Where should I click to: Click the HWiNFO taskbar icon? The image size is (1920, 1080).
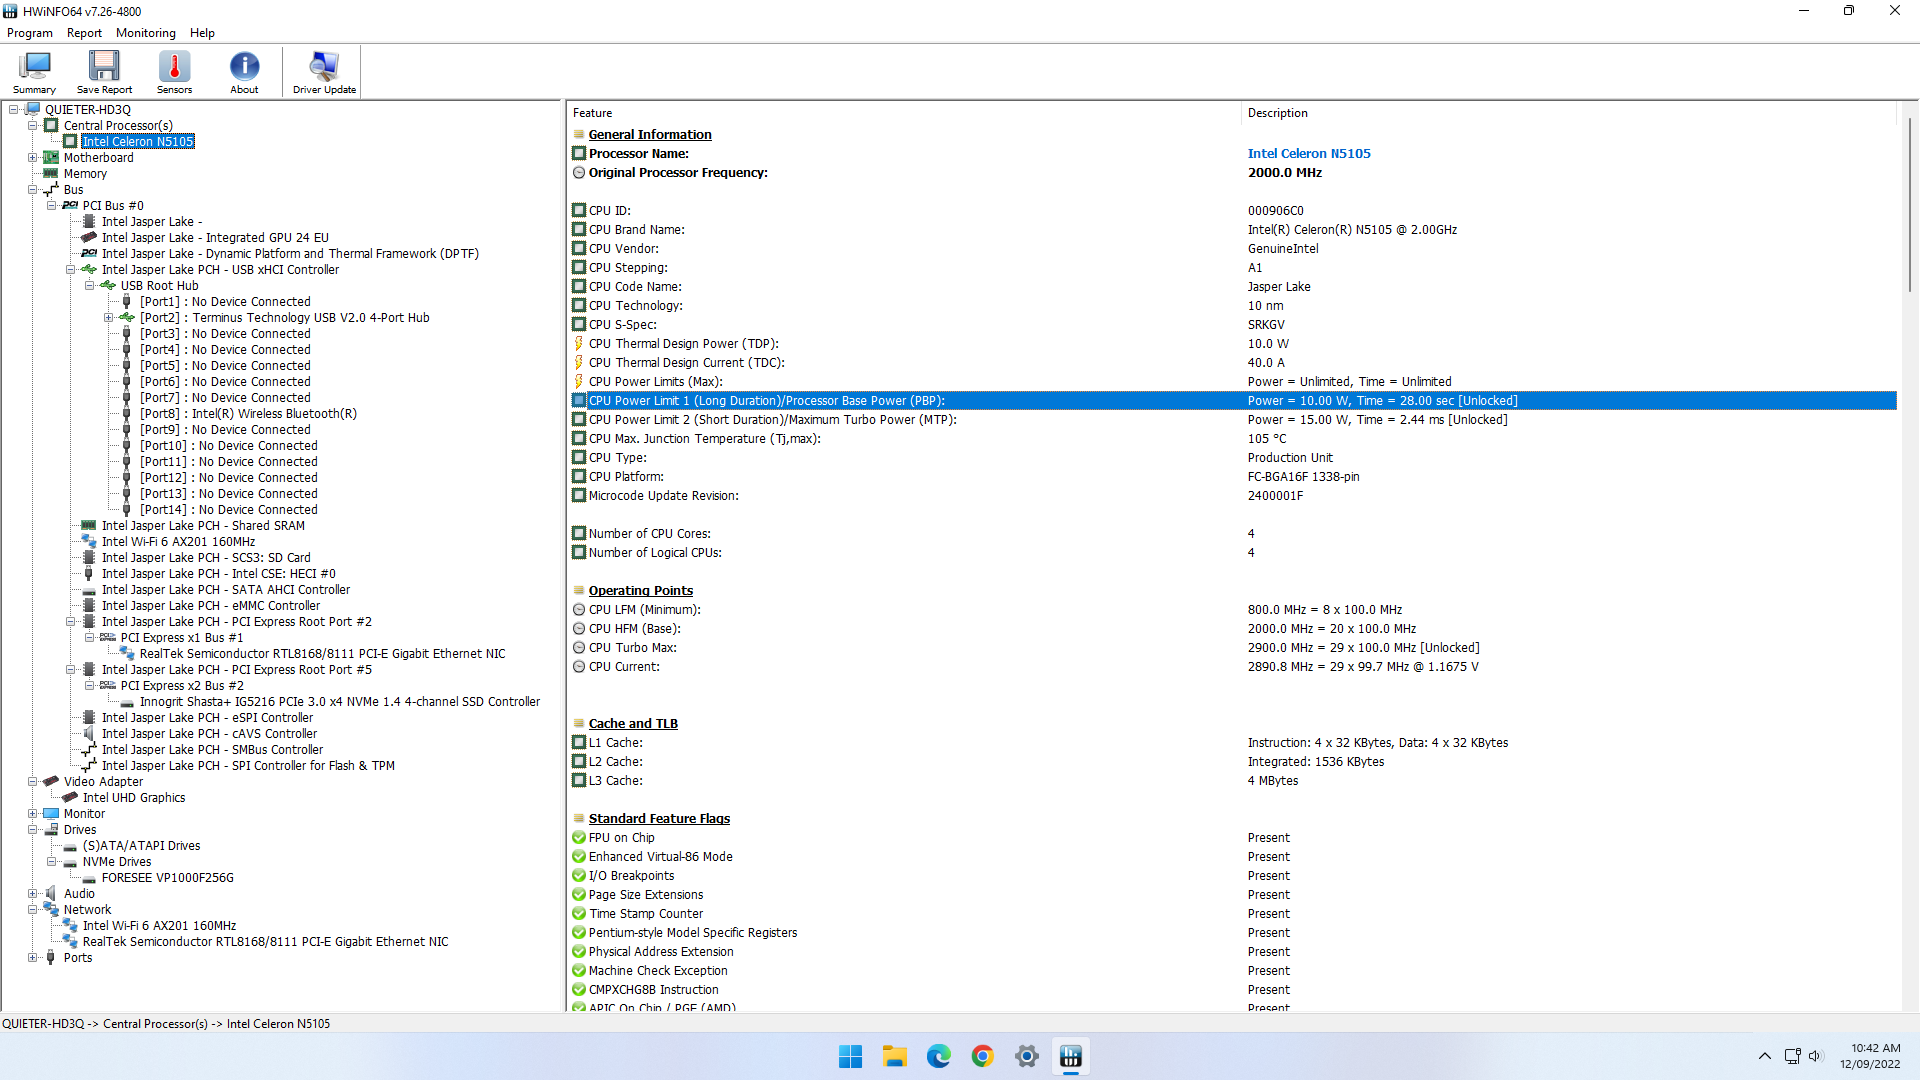pyautogui.click(x=1071, y=1056)
